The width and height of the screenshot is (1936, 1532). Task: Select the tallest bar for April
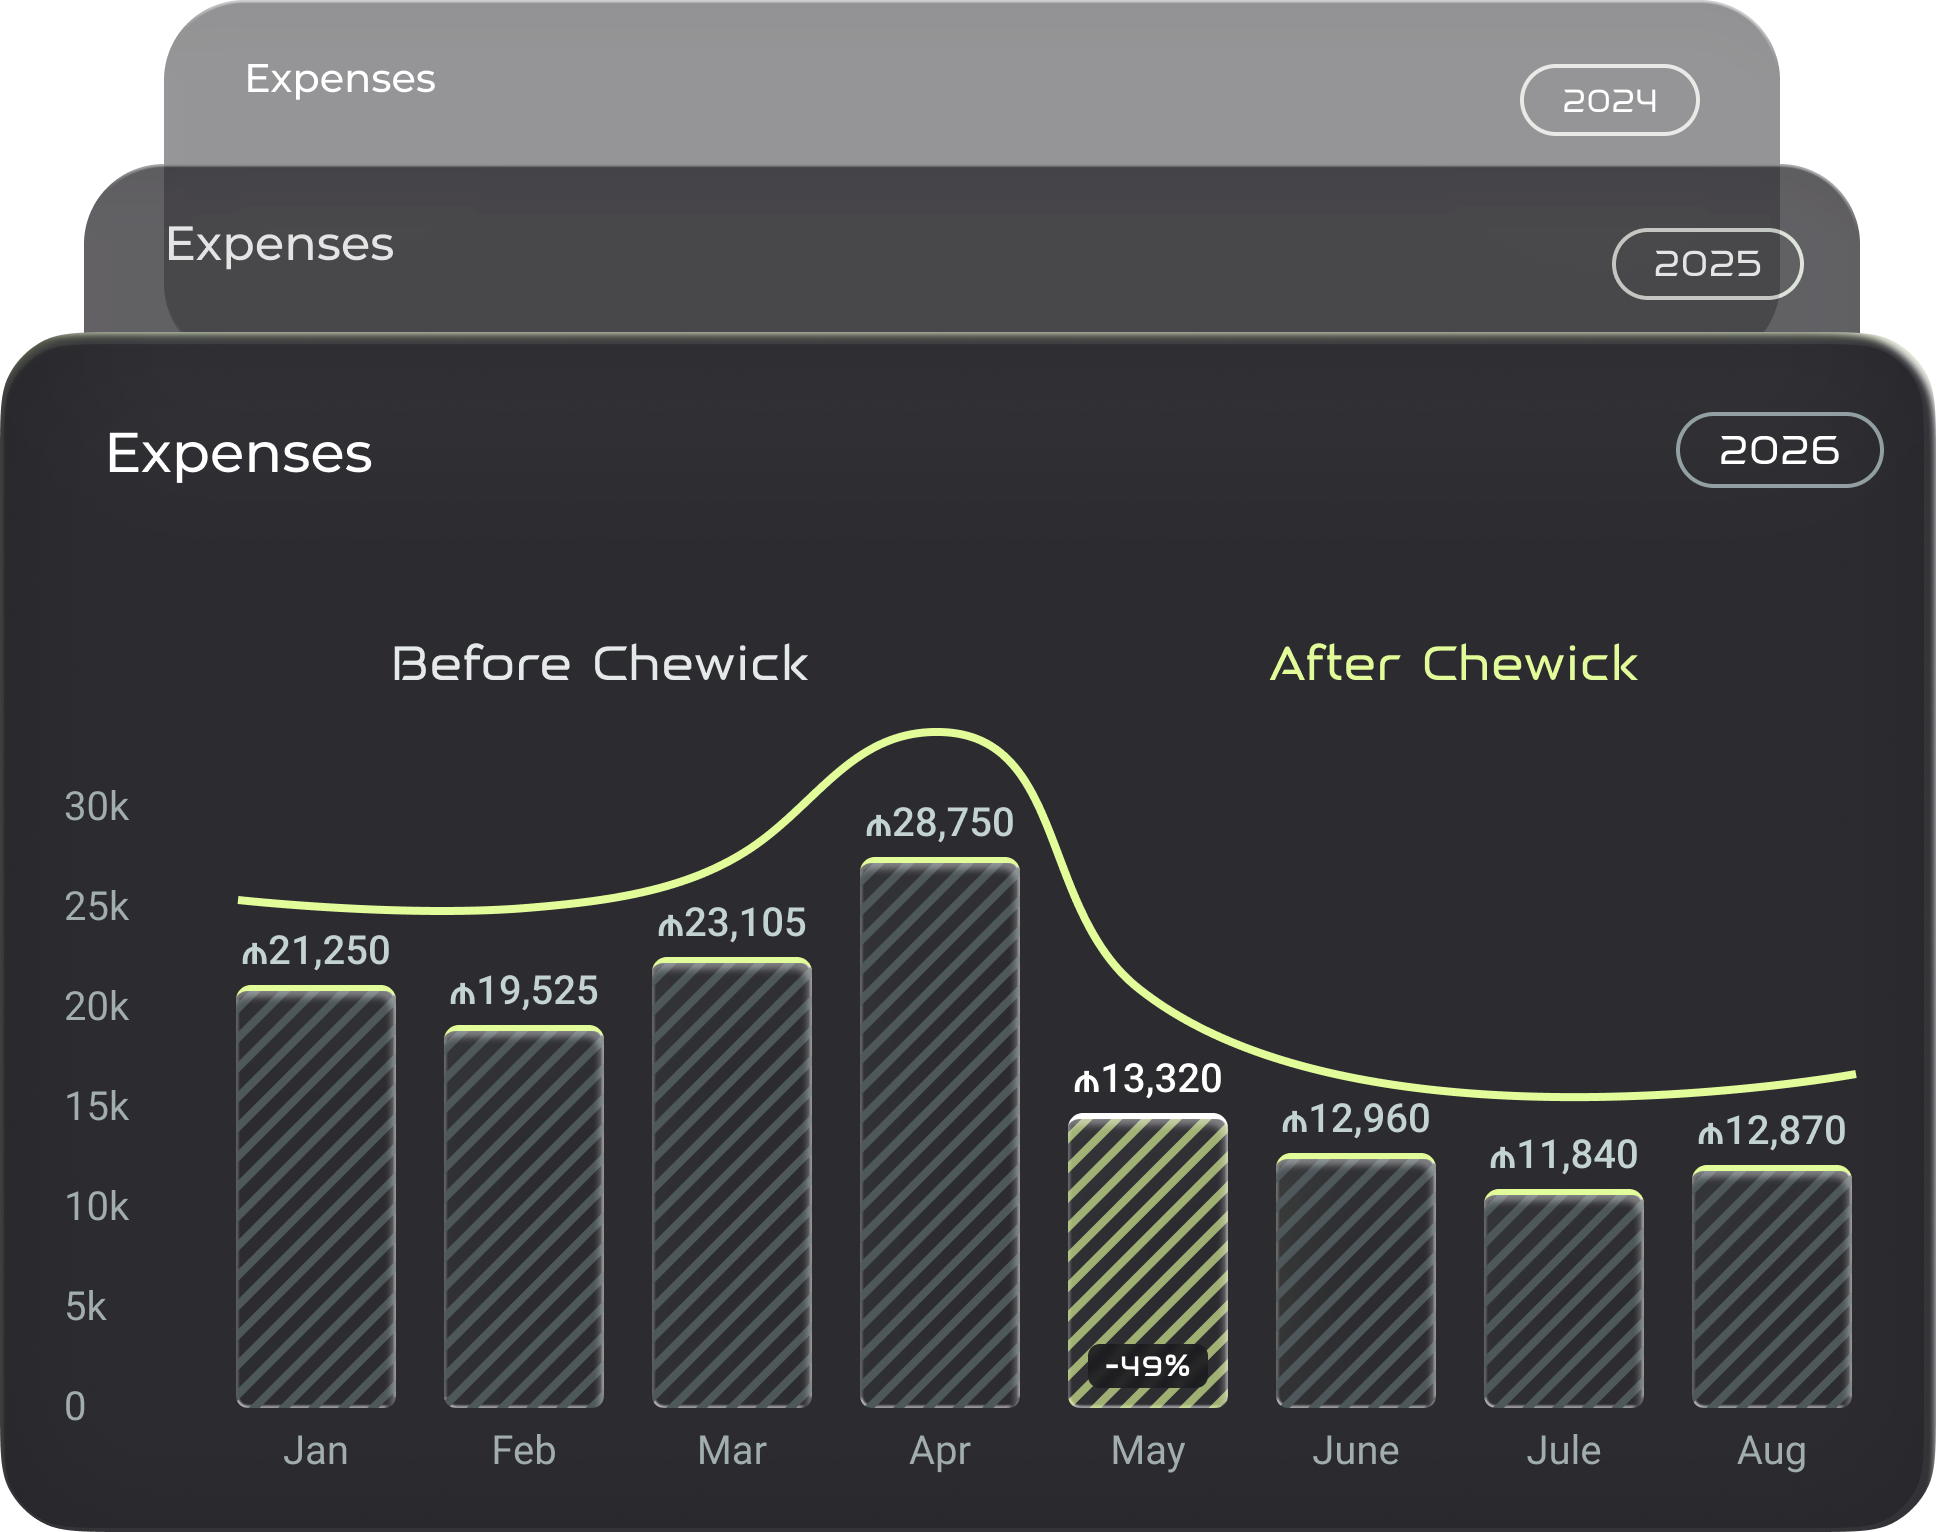pos(940,1132)
